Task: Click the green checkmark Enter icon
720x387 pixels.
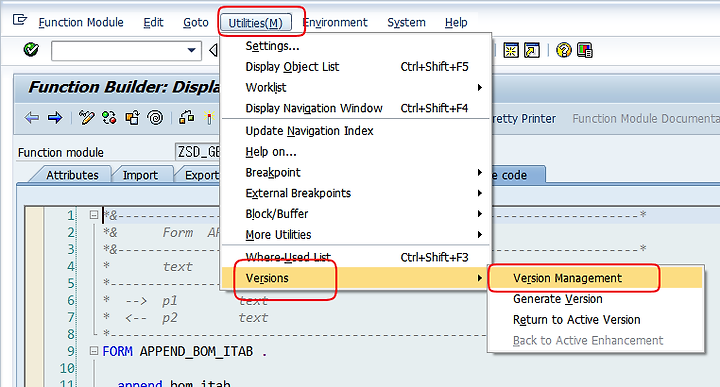Action: [31, 50]
